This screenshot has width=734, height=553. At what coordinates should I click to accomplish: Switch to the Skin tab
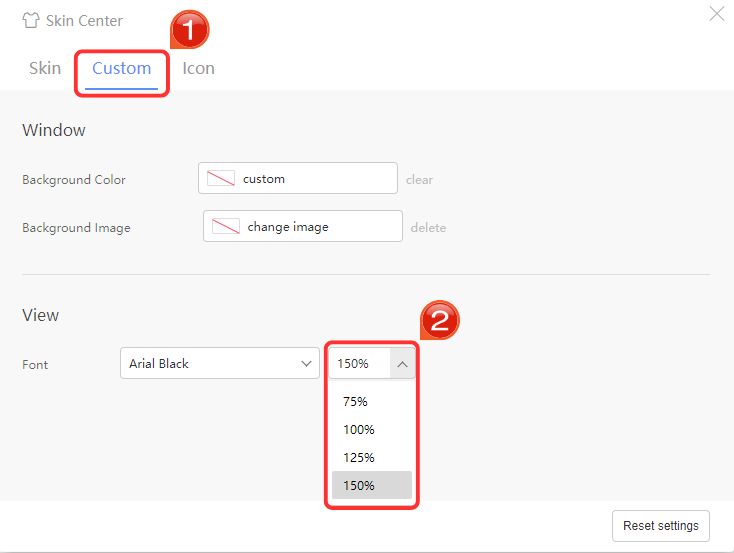pyautogui.click(x=45, y=68)
